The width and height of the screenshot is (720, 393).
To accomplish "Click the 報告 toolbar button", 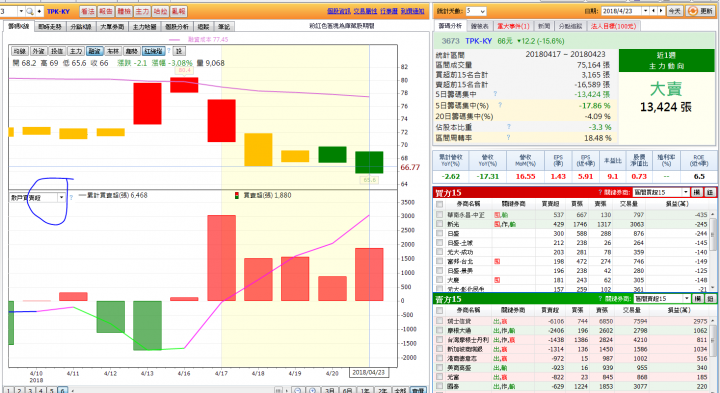I will coord(106,11).
